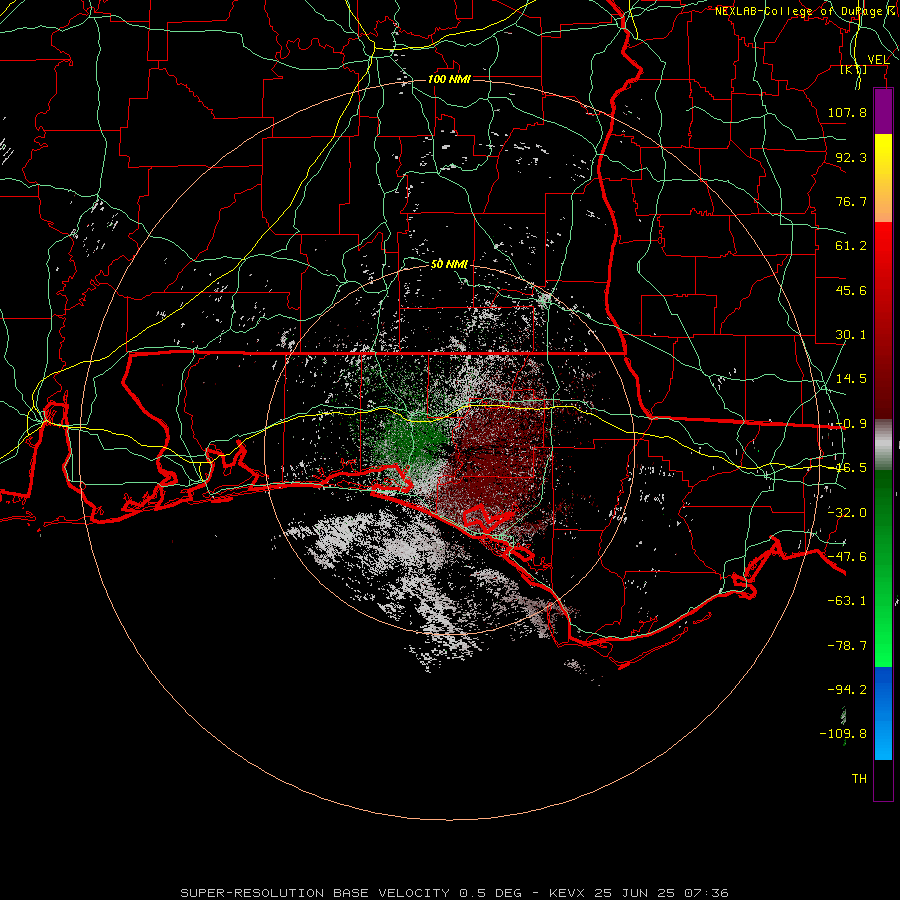
Task: Pick the yellow-orange gradient segment of color bar
Action: click(883, 178)
